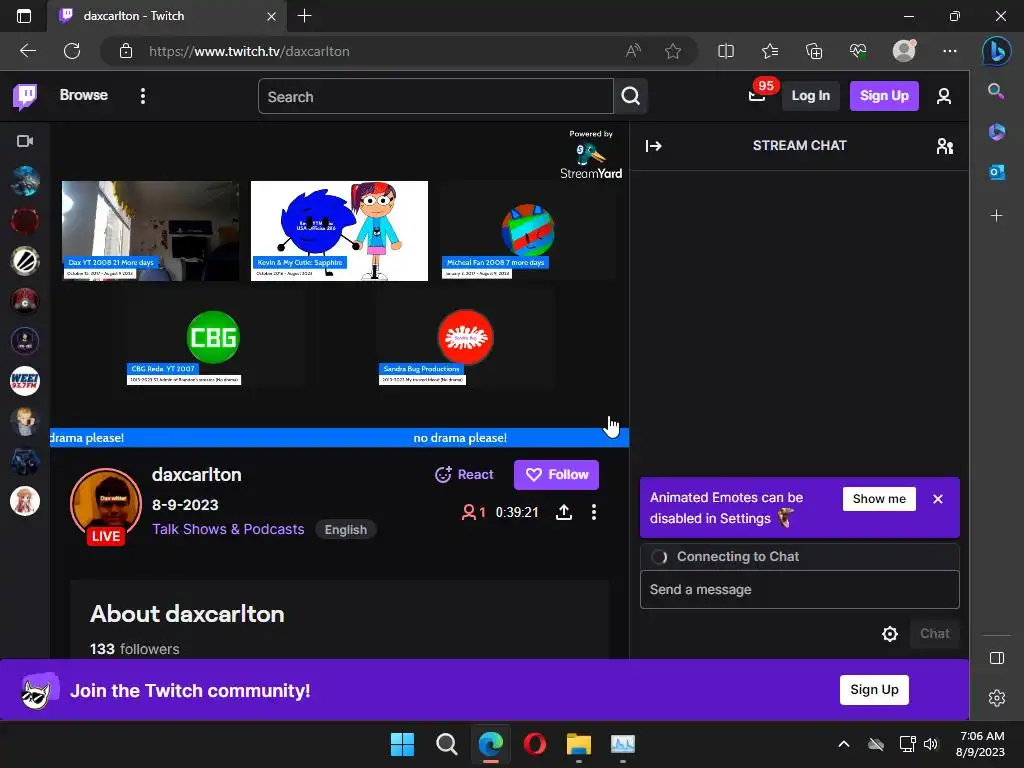Screen dimensions: 1024x768
Task: Open stream options three-dot menu
Action: pyautogui.click(x=594, y=512)
